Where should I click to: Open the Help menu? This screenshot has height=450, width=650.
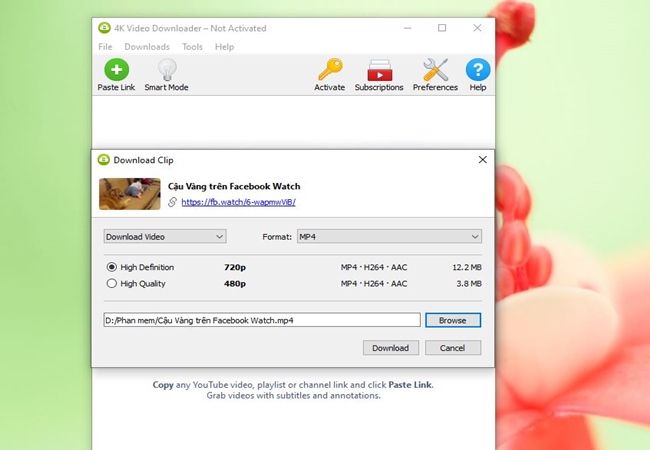click(224, 47)
